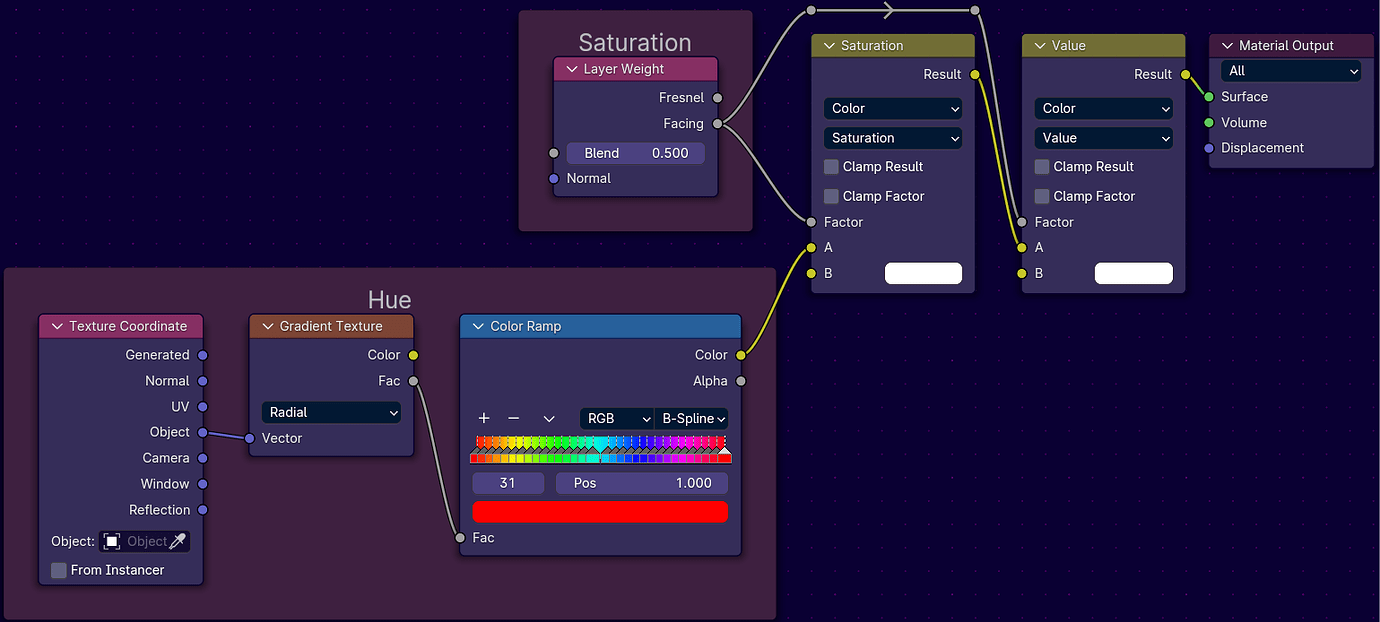Open the RGB color mode dropdown on Color Ramp

pyautogui.click(x=616, y=418)
